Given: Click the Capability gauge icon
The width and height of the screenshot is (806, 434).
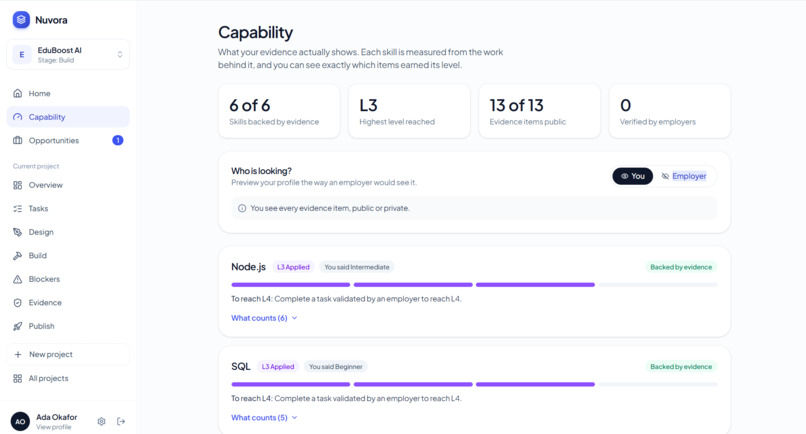Looking at the screenshot, I should pyautogui.click(x=17, y=117).
